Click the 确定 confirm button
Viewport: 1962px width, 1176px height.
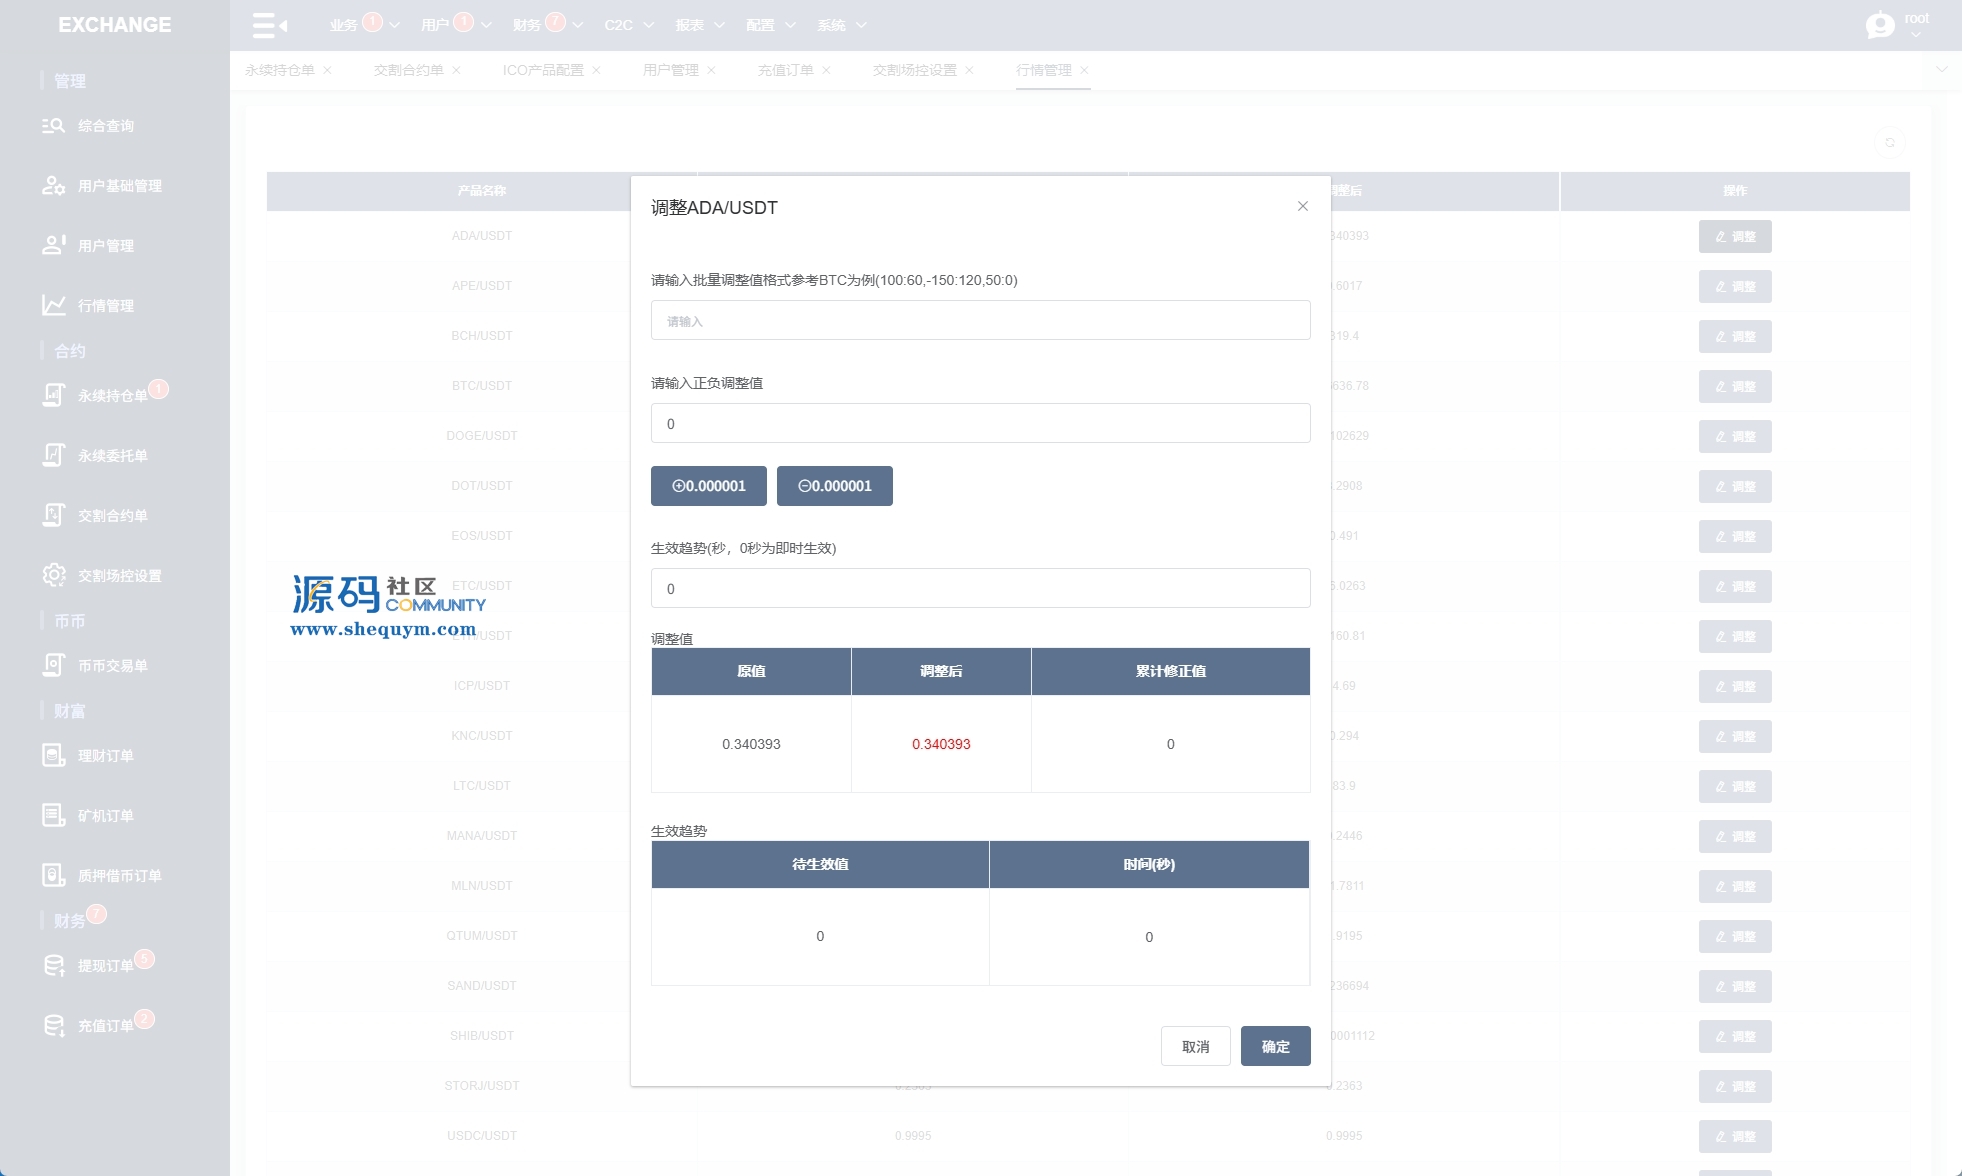click(x=1275, y=1046)
